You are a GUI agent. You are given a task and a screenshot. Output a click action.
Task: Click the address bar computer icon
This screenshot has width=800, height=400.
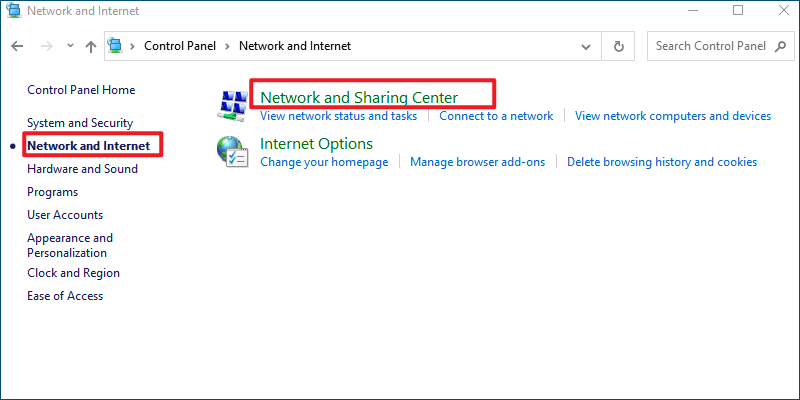(116, 46)
